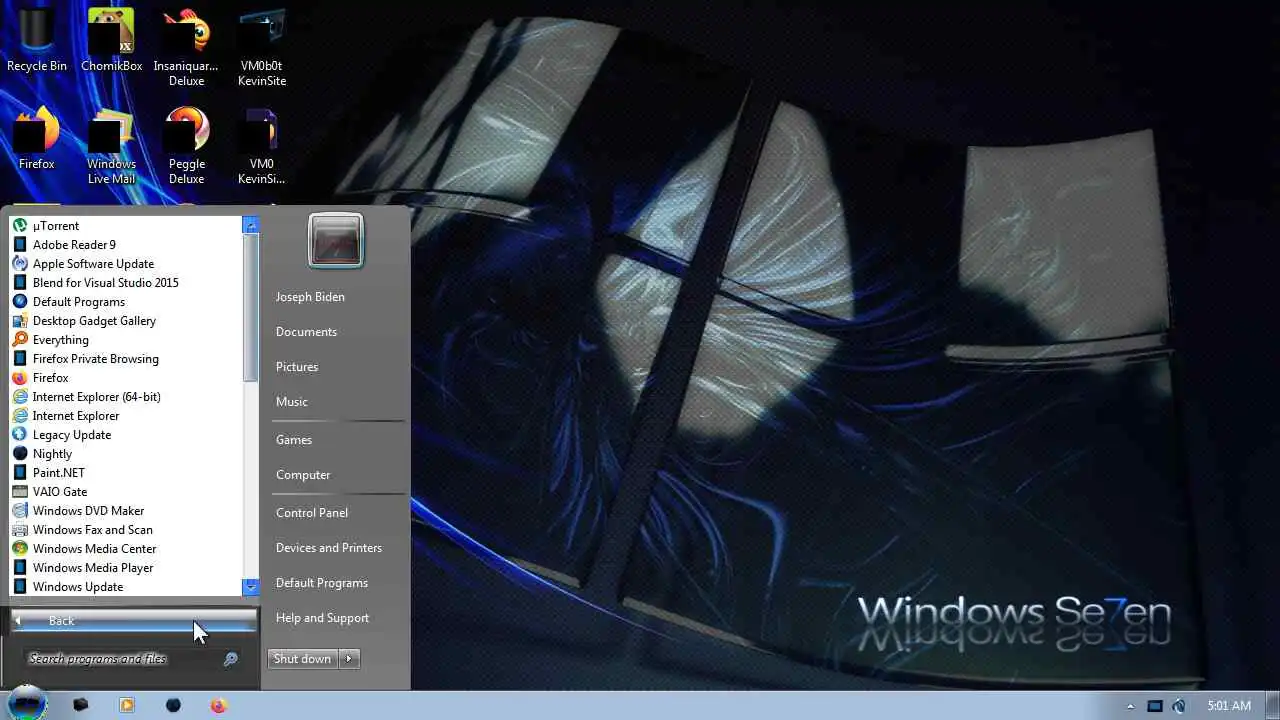1280x720 pixels.
Task: Open Default Programs in the programs list
Action: click(126, 302)
